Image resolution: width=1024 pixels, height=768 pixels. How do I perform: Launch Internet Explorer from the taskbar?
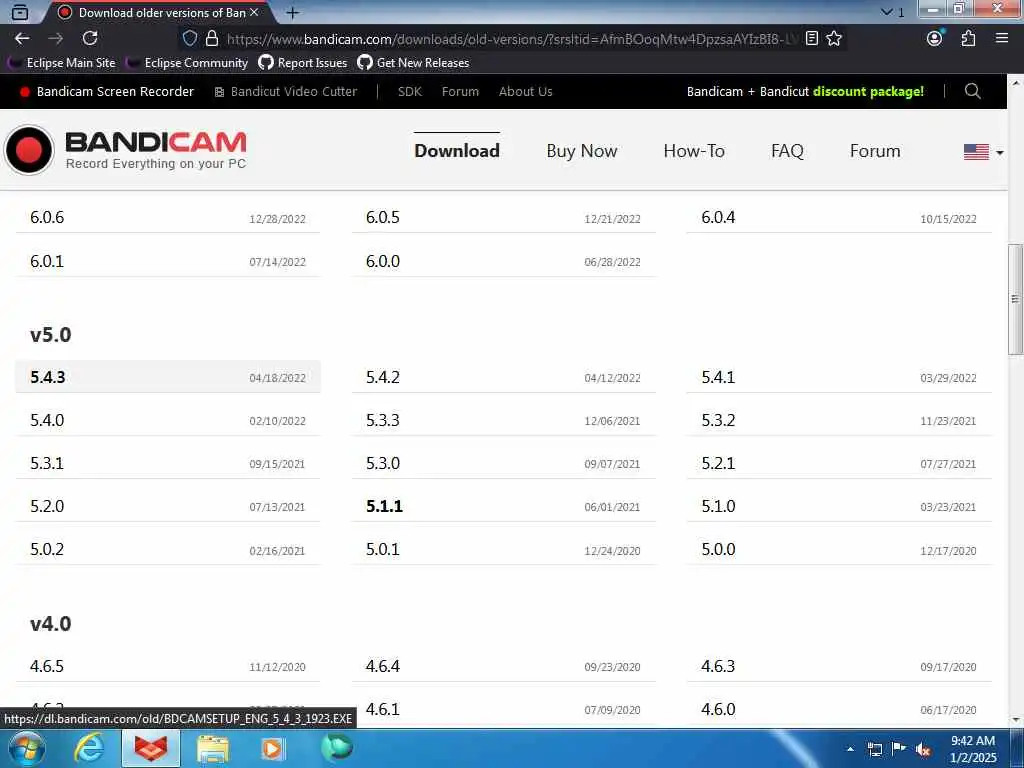coord(88,748)
